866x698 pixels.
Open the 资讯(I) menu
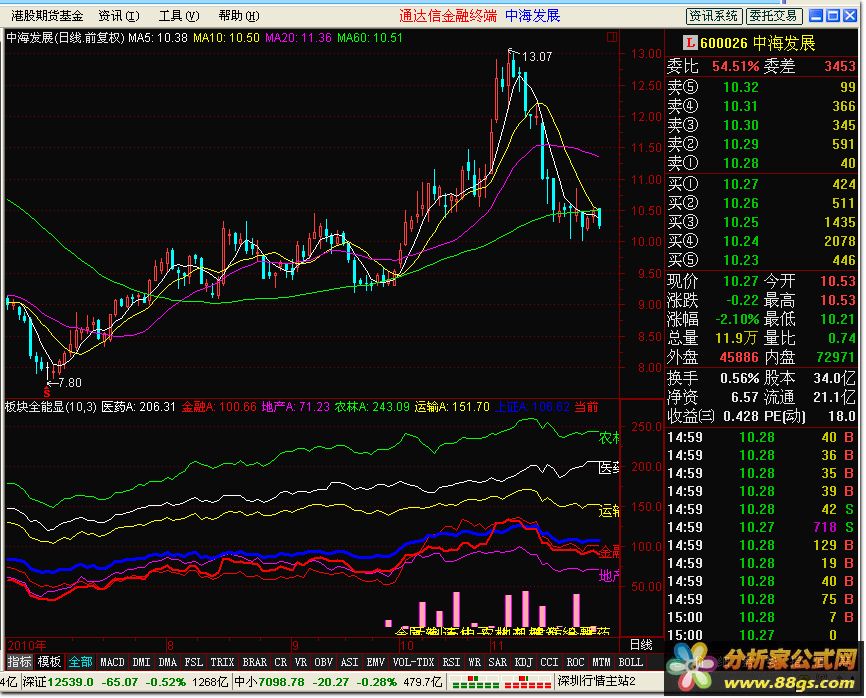[119, 16]
